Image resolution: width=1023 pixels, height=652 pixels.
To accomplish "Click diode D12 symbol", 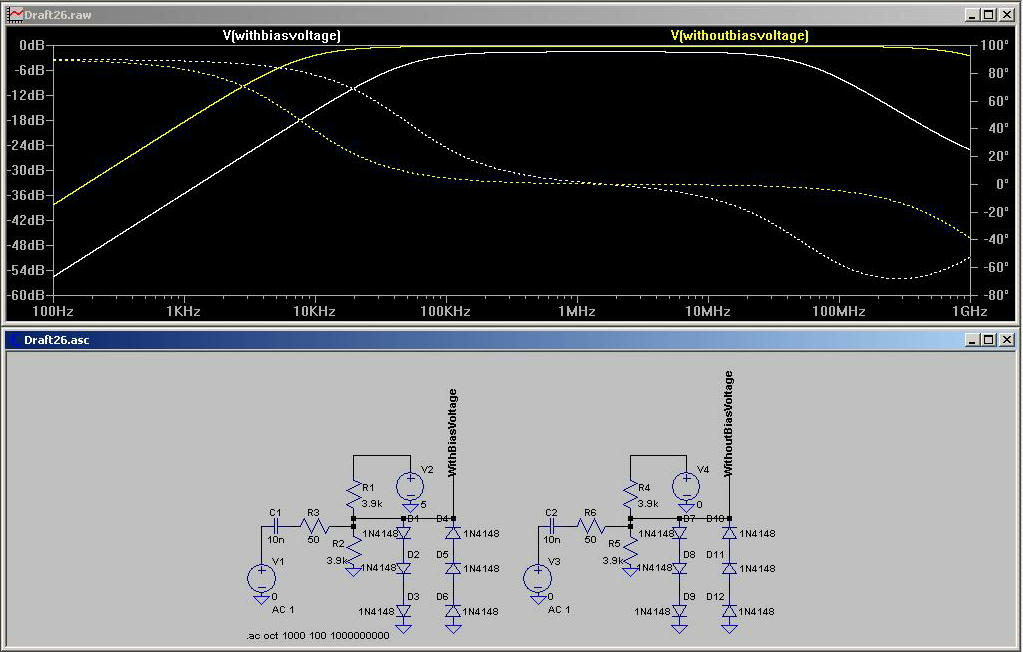I will 729,612.
